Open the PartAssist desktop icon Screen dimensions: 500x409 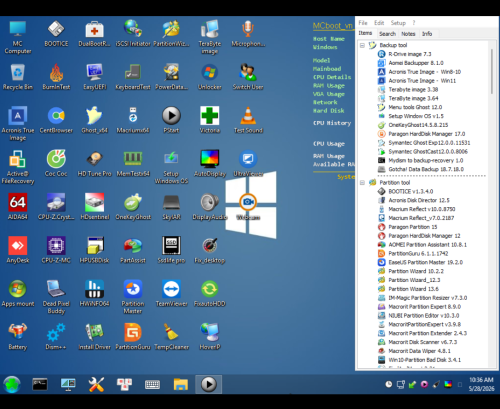tap(133, 250)
